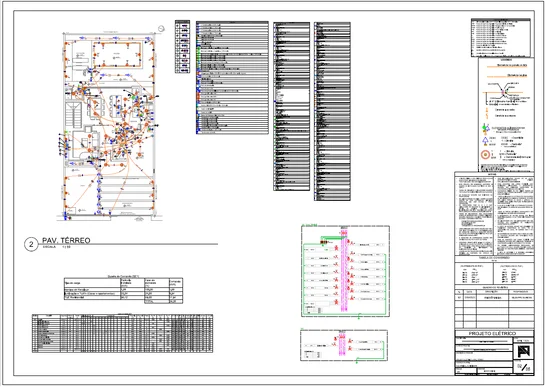Click the circled number 2 view tag

[x=31, y=244]
